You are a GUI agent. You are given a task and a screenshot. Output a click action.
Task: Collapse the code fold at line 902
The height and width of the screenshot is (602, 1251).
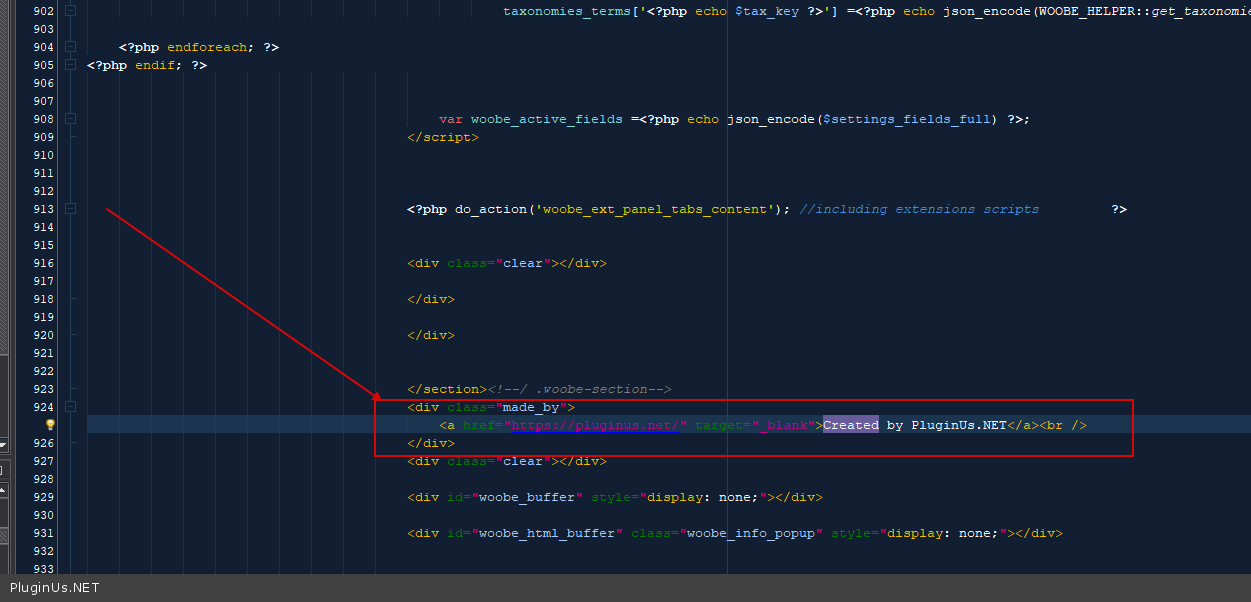[x=70, y=11]
